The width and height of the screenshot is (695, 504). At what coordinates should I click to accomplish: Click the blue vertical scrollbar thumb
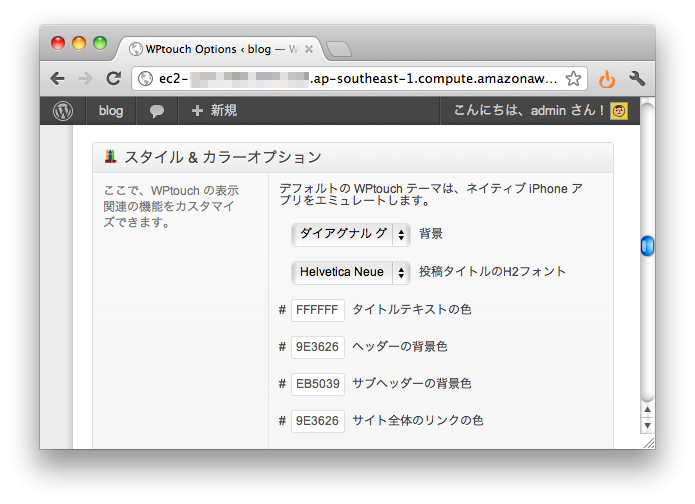[647, 246]
